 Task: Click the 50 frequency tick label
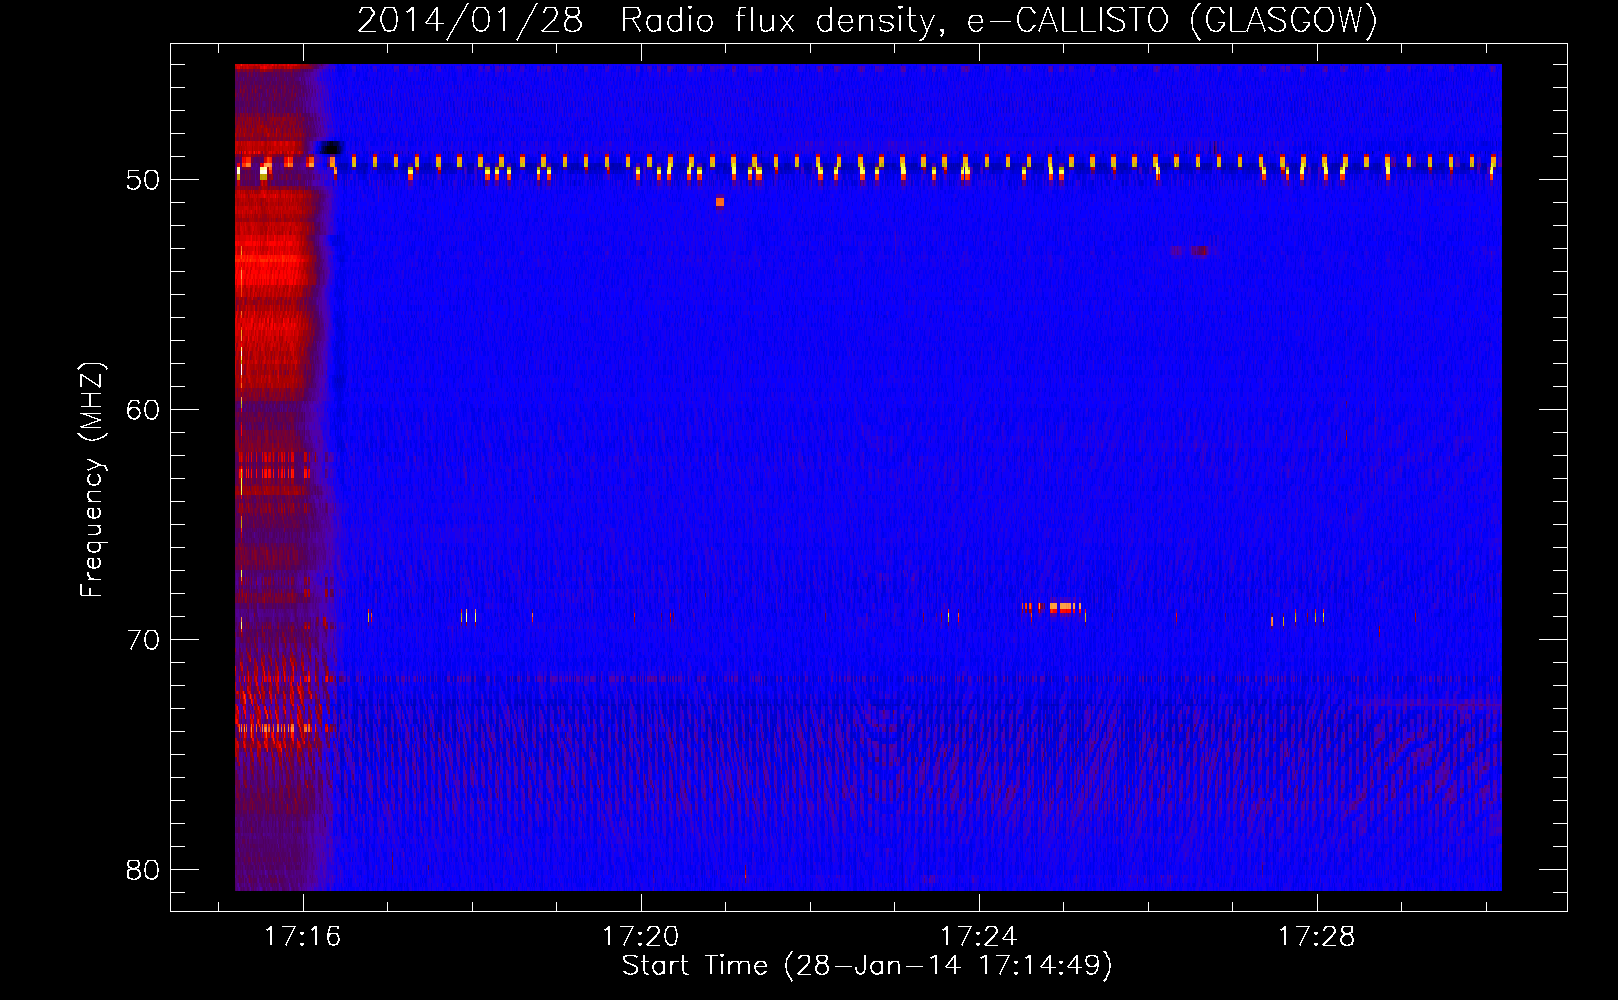pos(143,180)
